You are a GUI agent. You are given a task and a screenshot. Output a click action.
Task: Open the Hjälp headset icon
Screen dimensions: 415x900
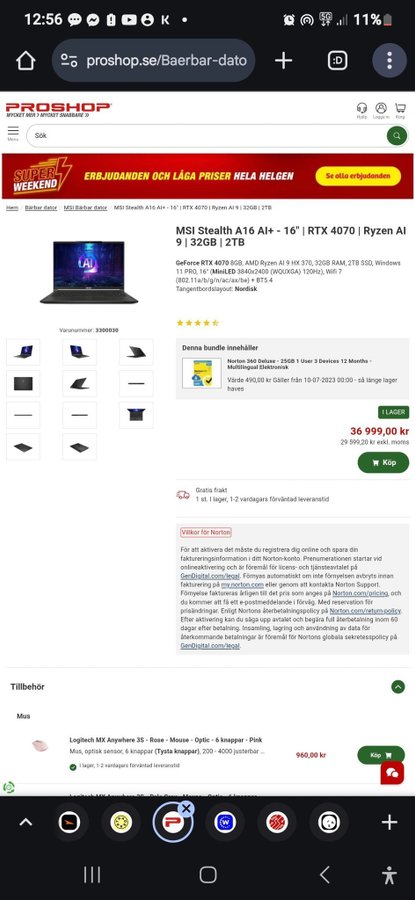(362, 110)
